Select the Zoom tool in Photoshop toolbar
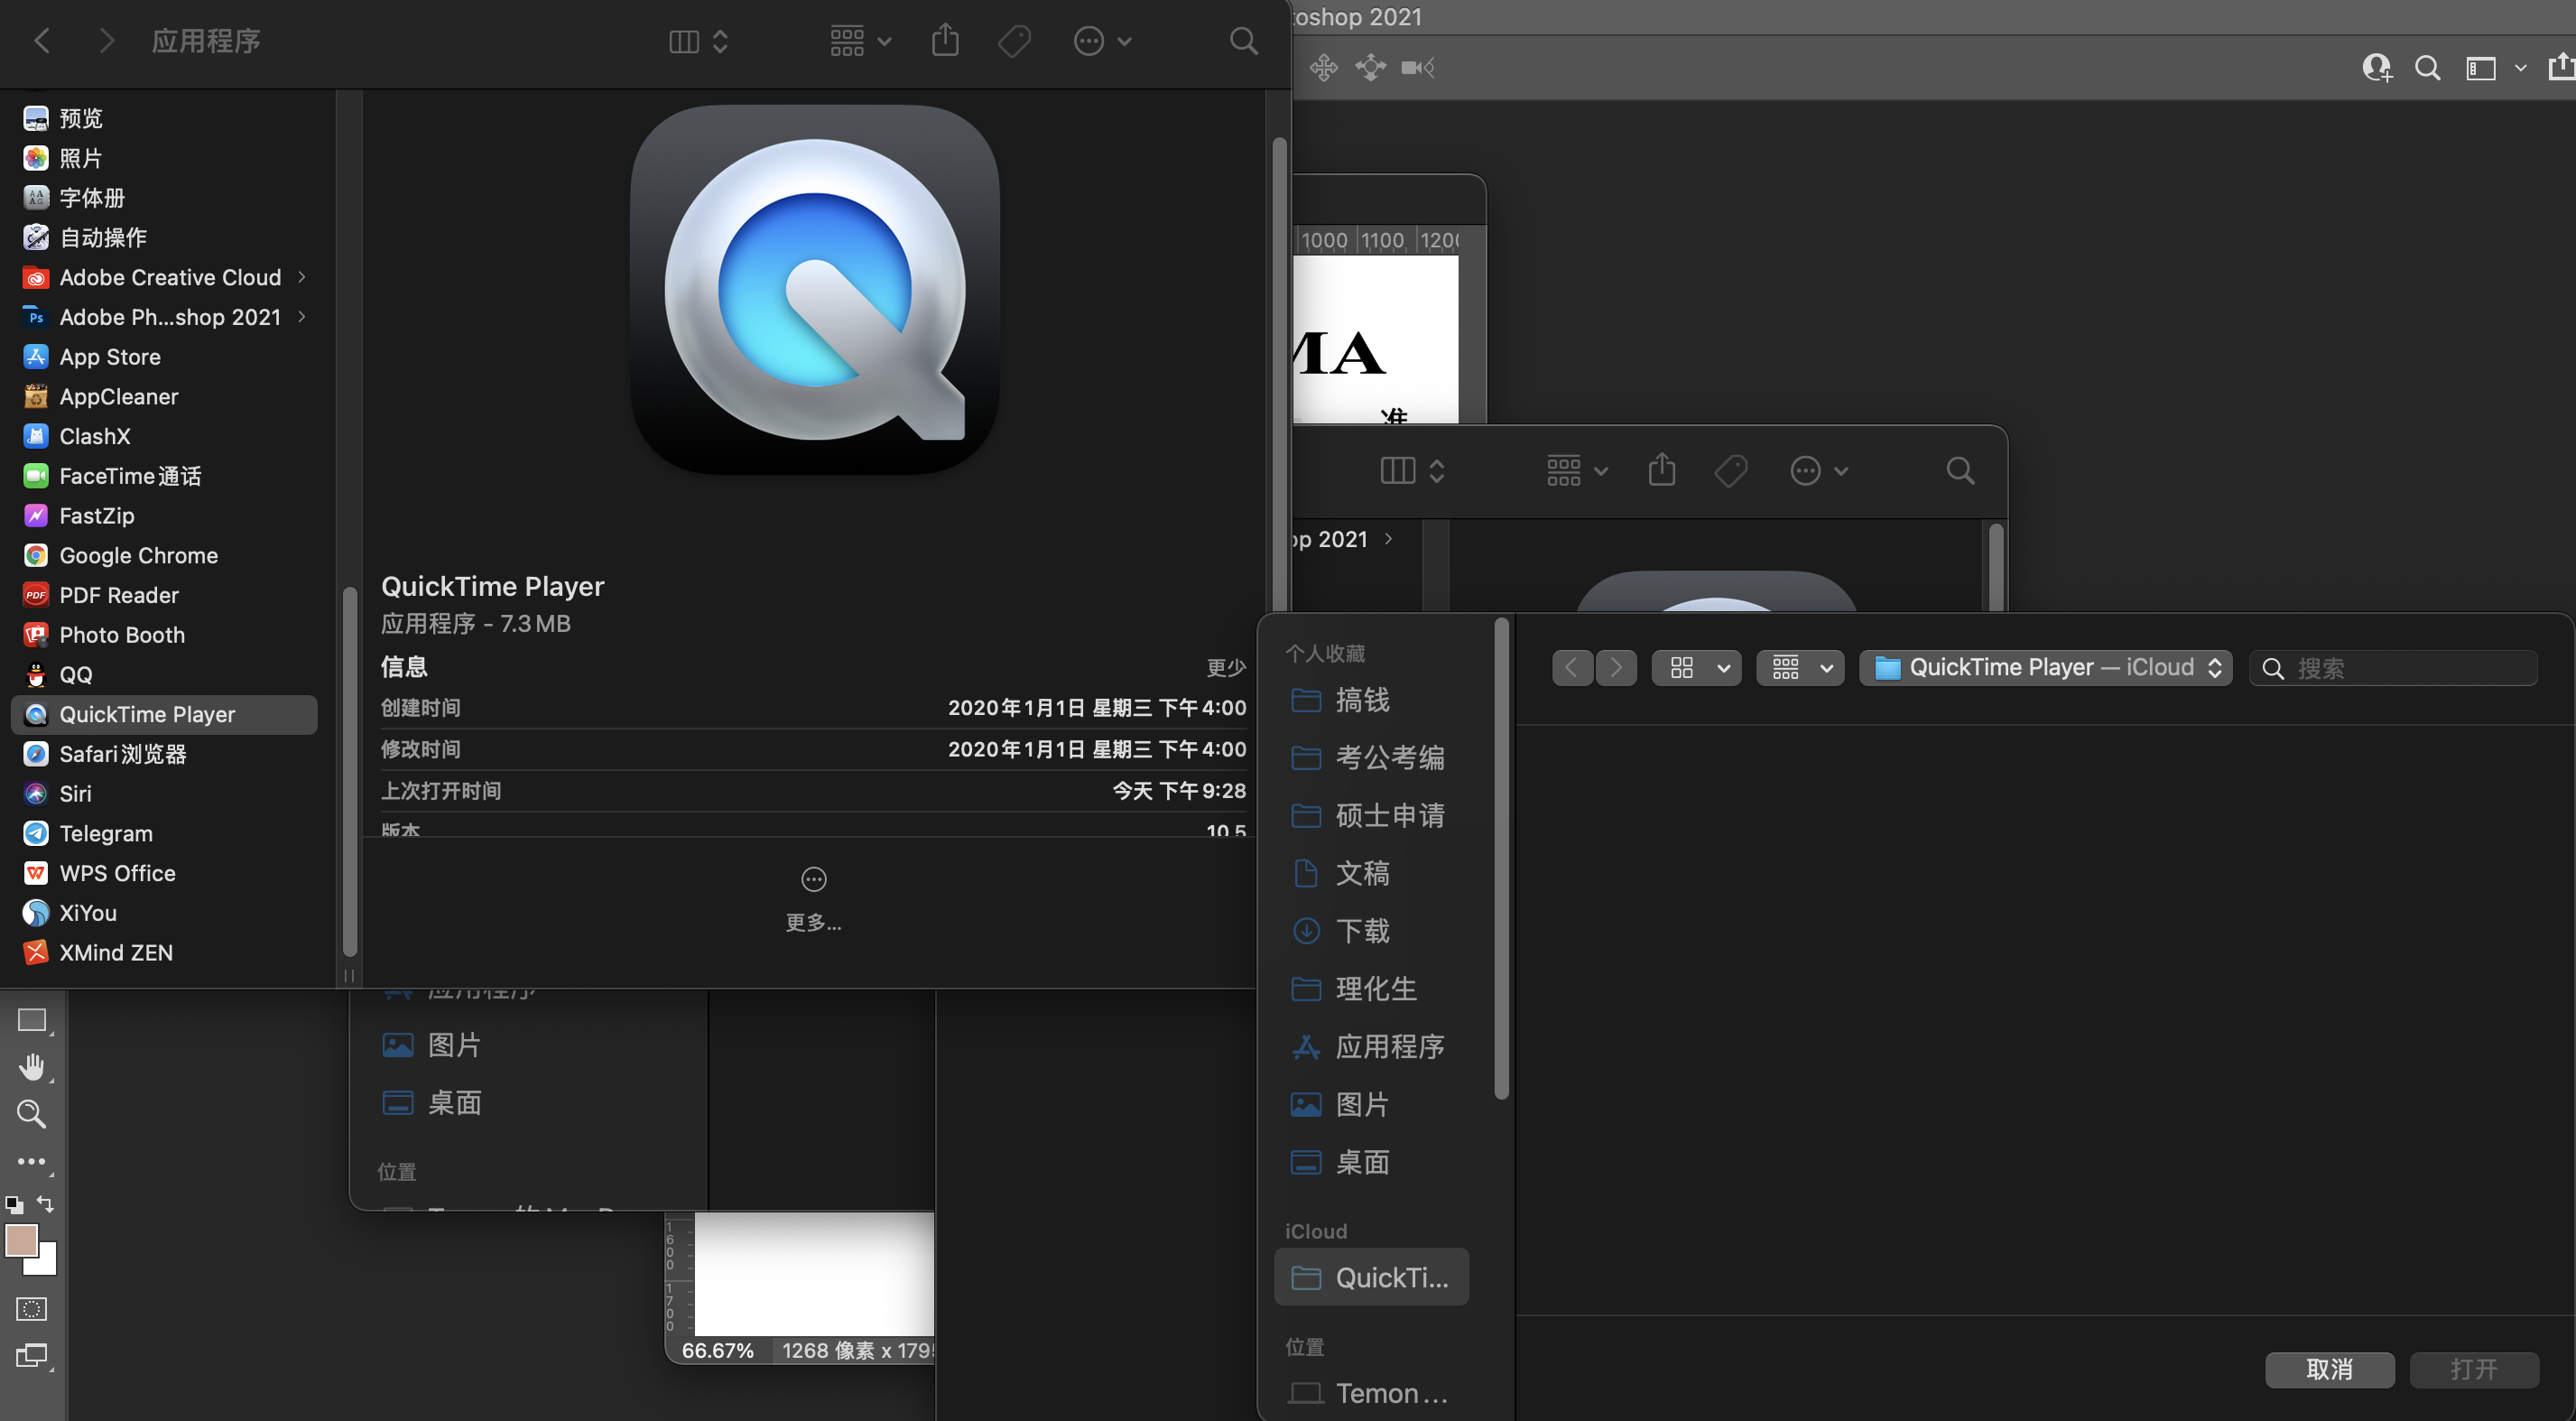The width and height of the screenshot is (2576, 1421). pyautogui.click(x=32, y=1114)
